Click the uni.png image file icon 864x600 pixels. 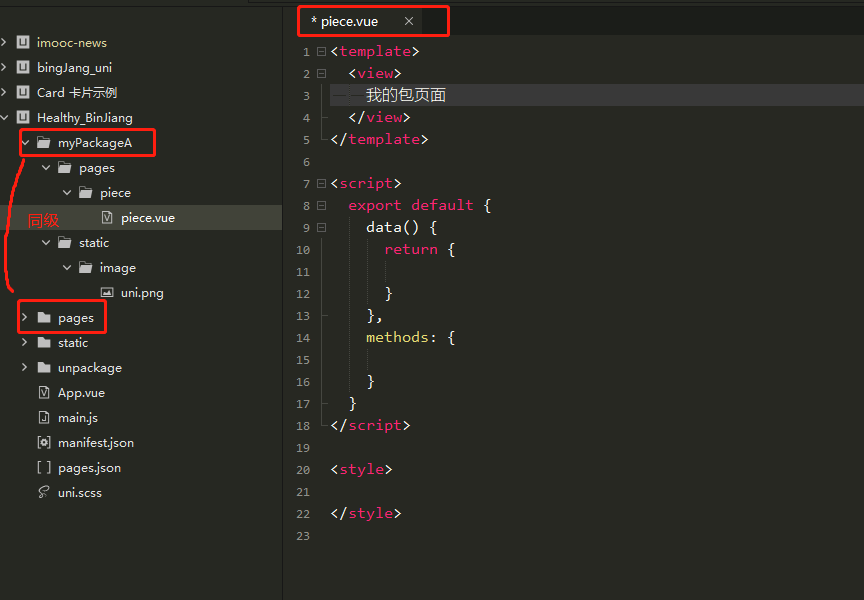(107, 293)
